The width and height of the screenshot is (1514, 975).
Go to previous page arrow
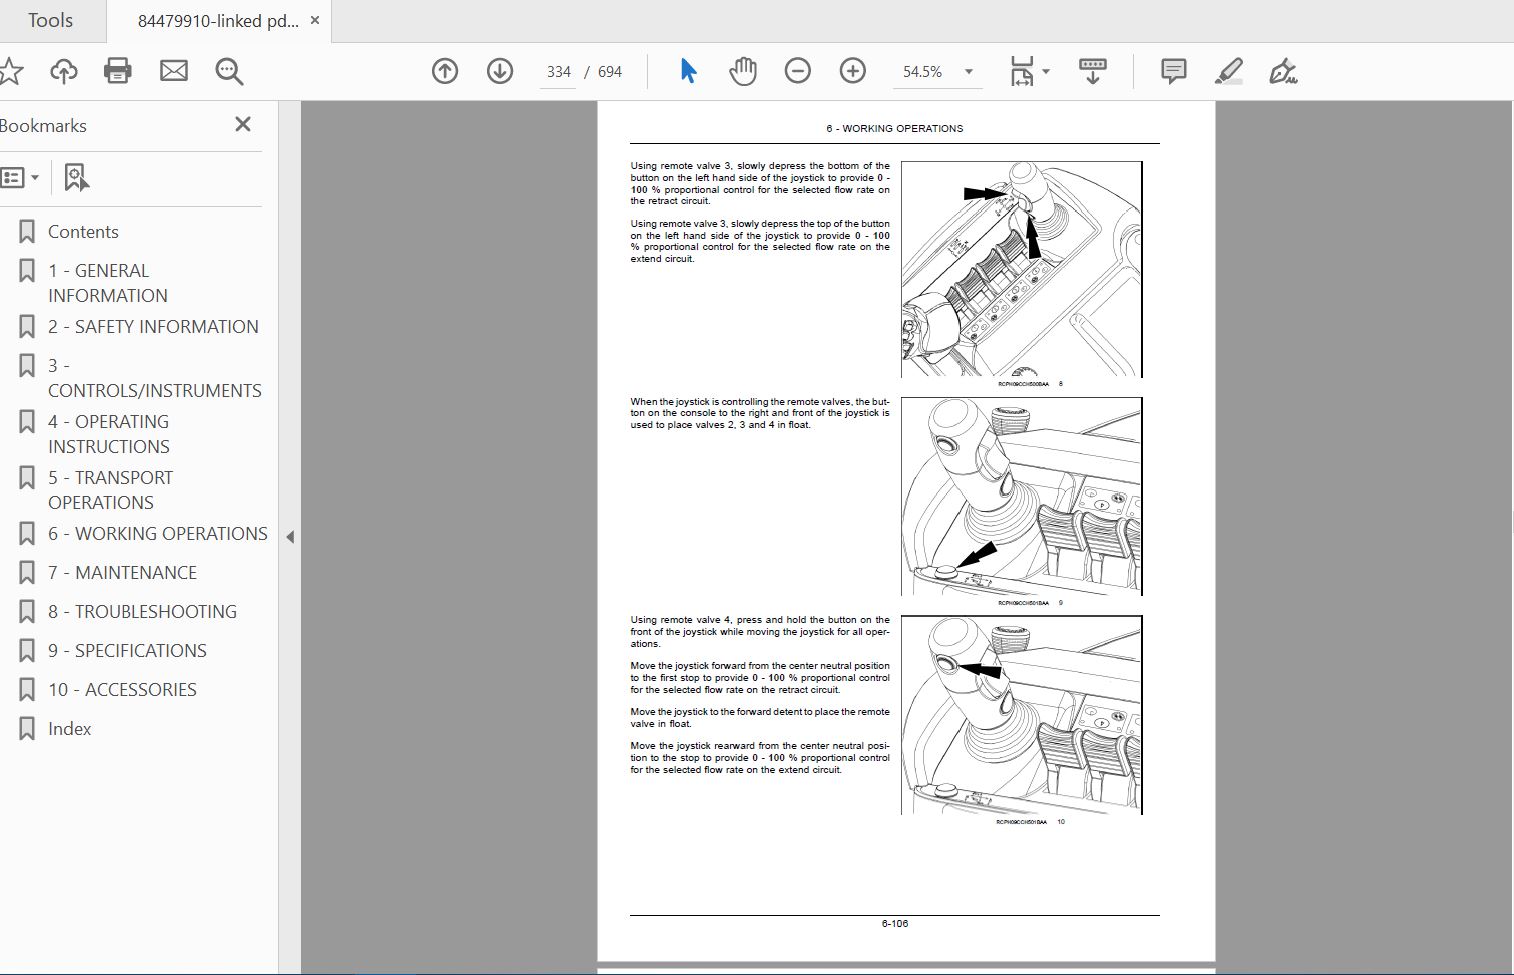coord(445,71)
